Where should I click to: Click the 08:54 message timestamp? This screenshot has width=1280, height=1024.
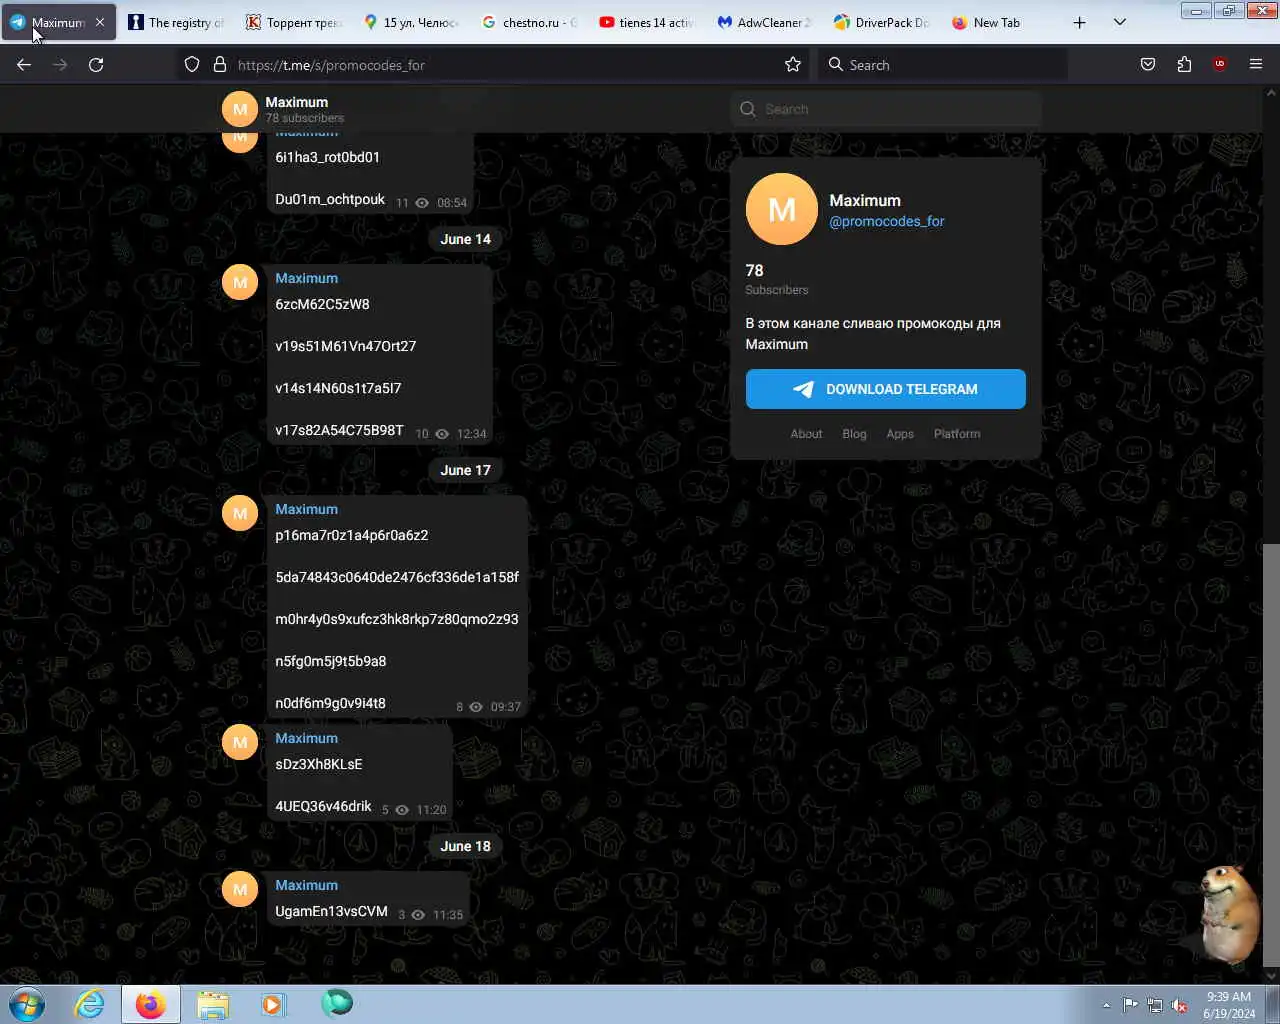pos(452,203)
